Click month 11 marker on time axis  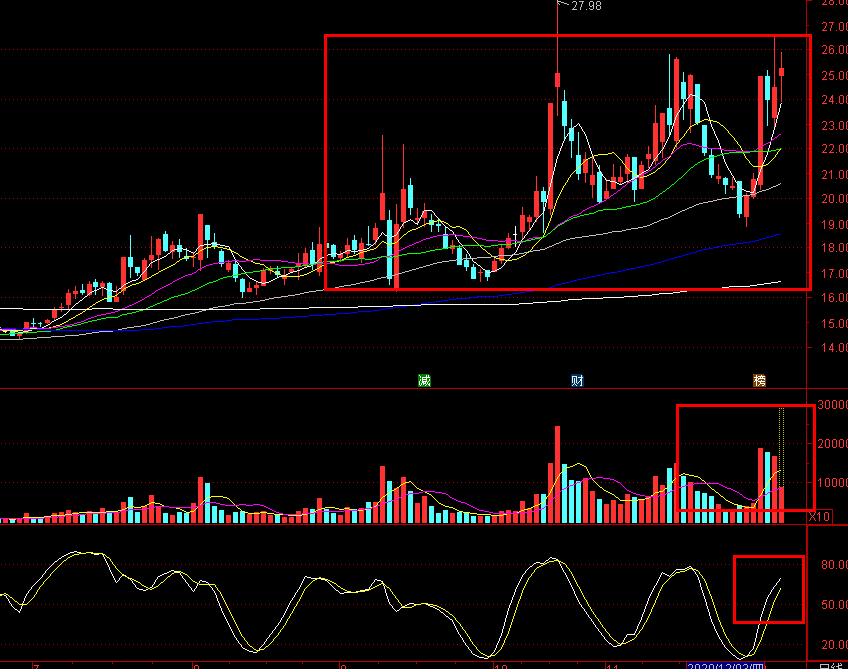614,665
